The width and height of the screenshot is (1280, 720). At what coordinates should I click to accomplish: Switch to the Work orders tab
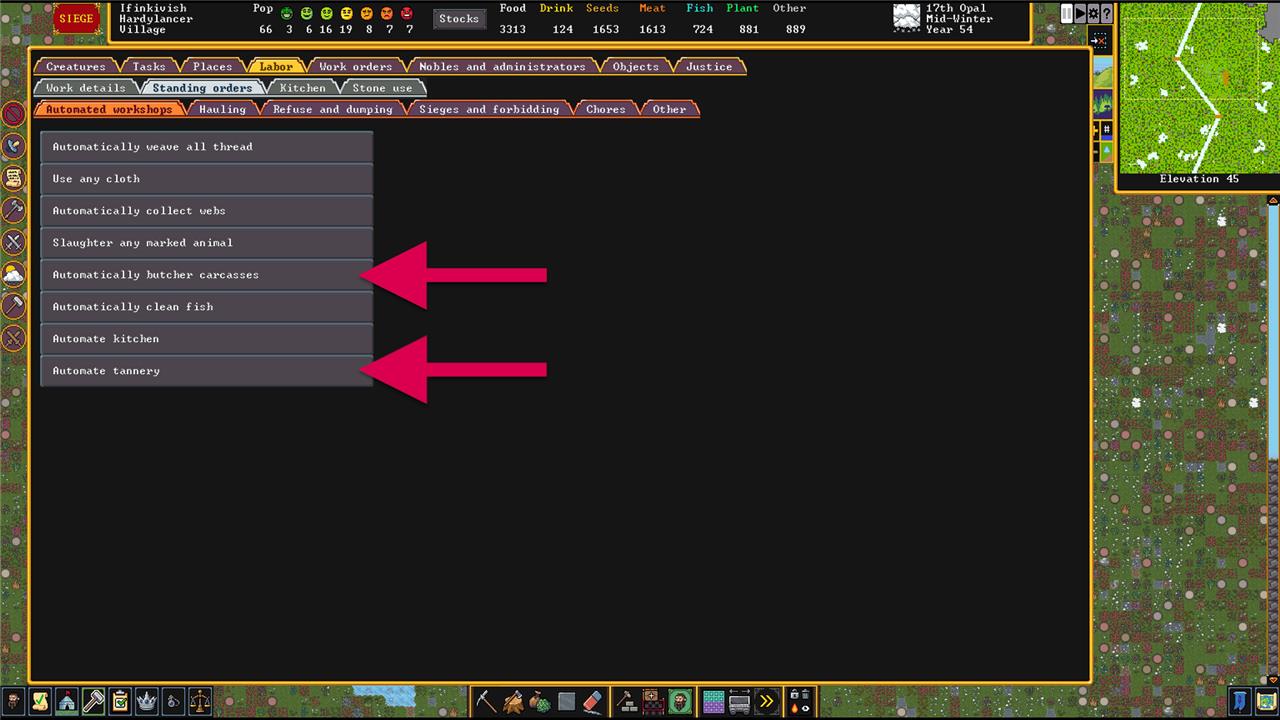355,67
